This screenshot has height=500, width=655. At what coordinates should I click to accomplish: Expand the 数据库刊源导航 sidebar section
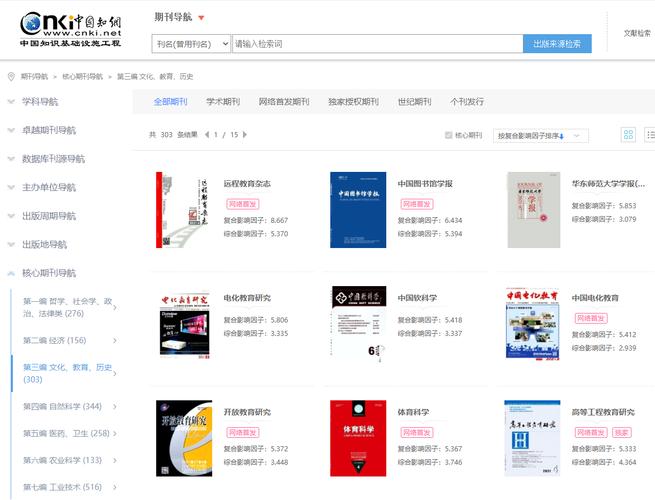click(x=53, y=159)
